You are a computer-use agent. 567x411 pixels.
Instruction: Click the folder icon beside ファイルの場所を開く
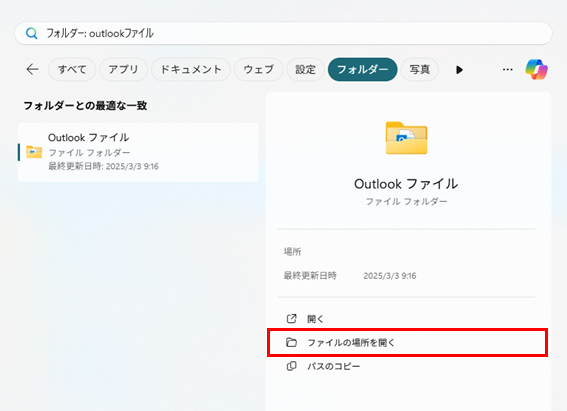pyautogui.click(x=291, y=342)
